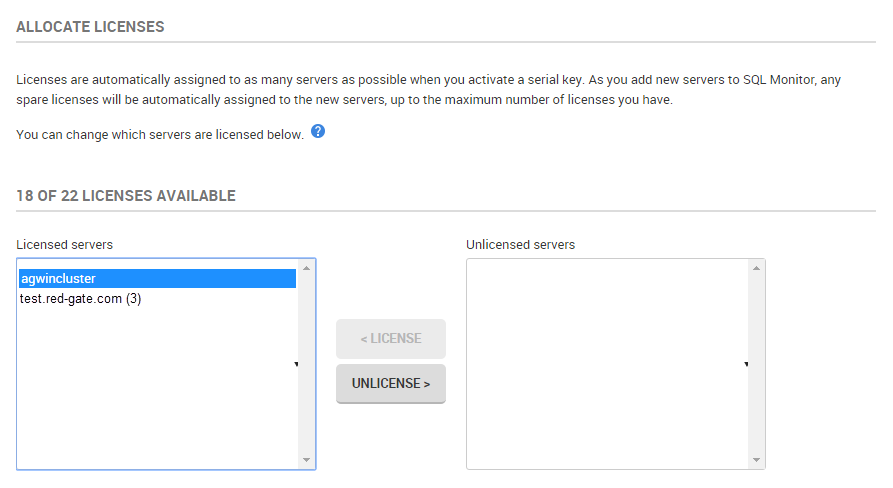Select agwincluster in Licensed servers list
The image size is (893, 488).
coord(157,279)
